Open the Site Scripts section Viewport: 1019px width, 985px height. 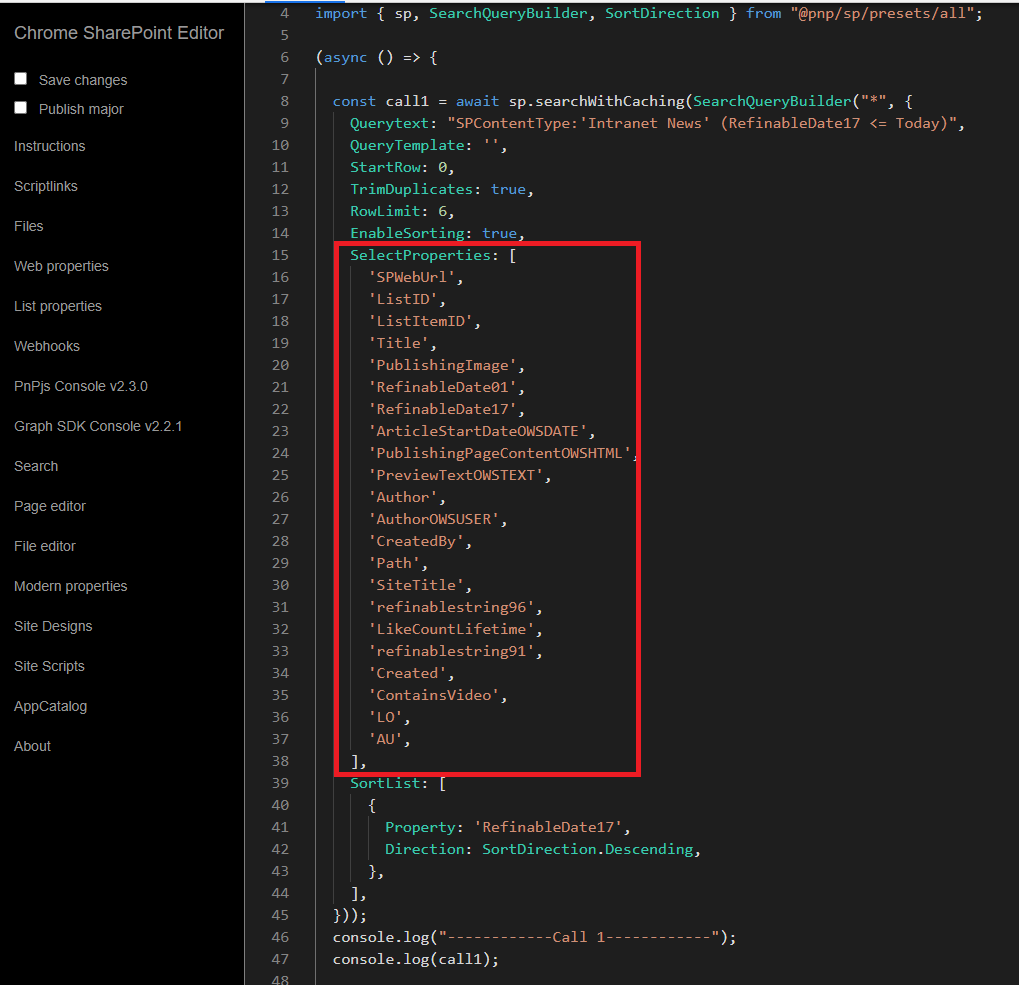pos(49,666)
